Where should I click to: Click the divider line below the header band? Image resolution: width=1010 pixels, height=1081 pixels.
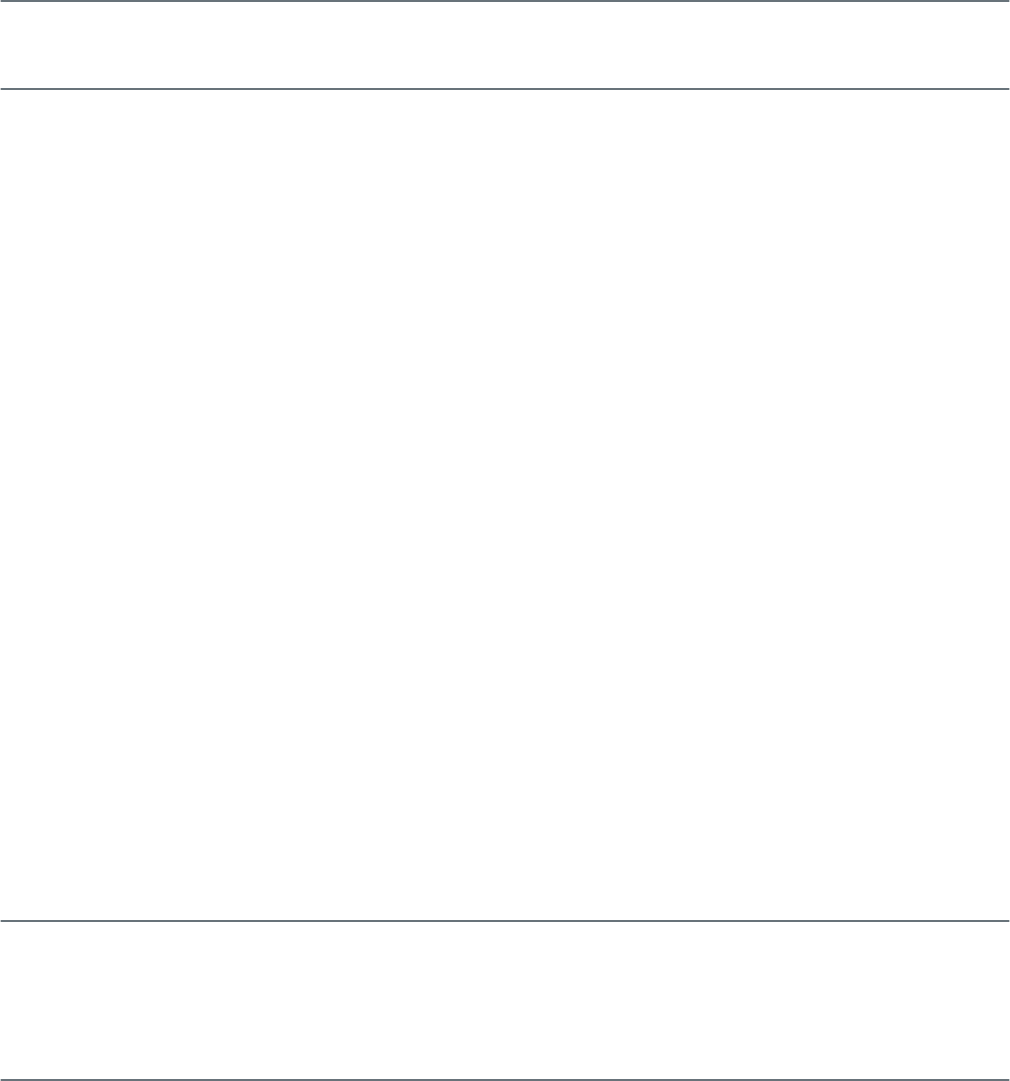[505, 89]
